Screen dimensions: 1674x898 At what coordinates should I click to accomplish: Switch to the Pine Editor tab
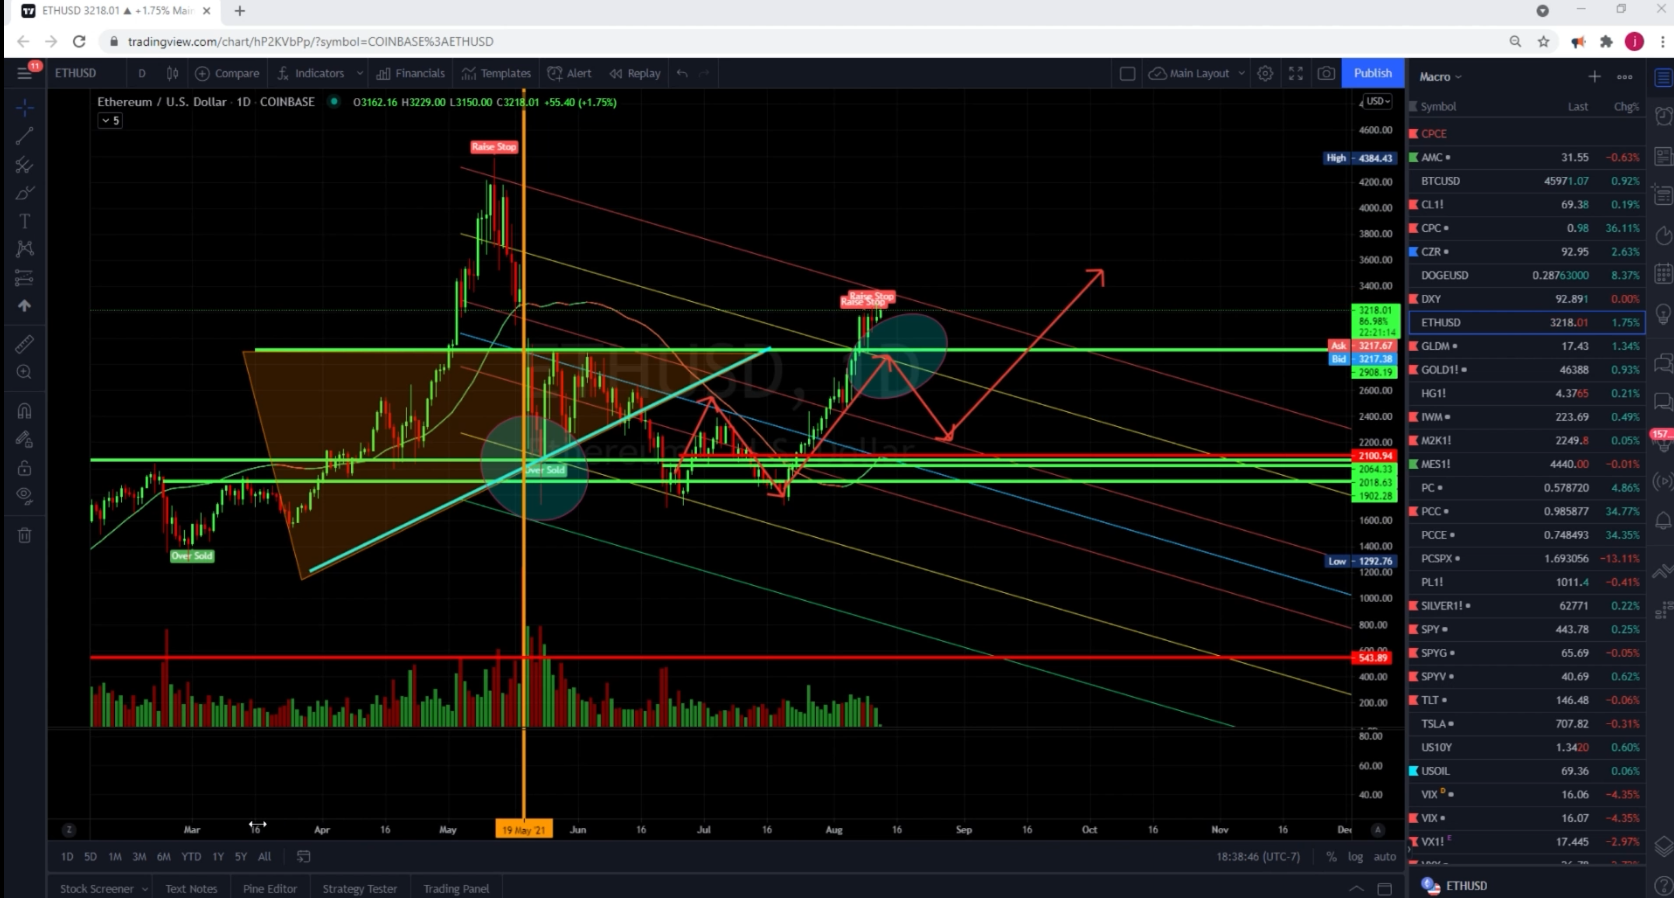[269, 888]
